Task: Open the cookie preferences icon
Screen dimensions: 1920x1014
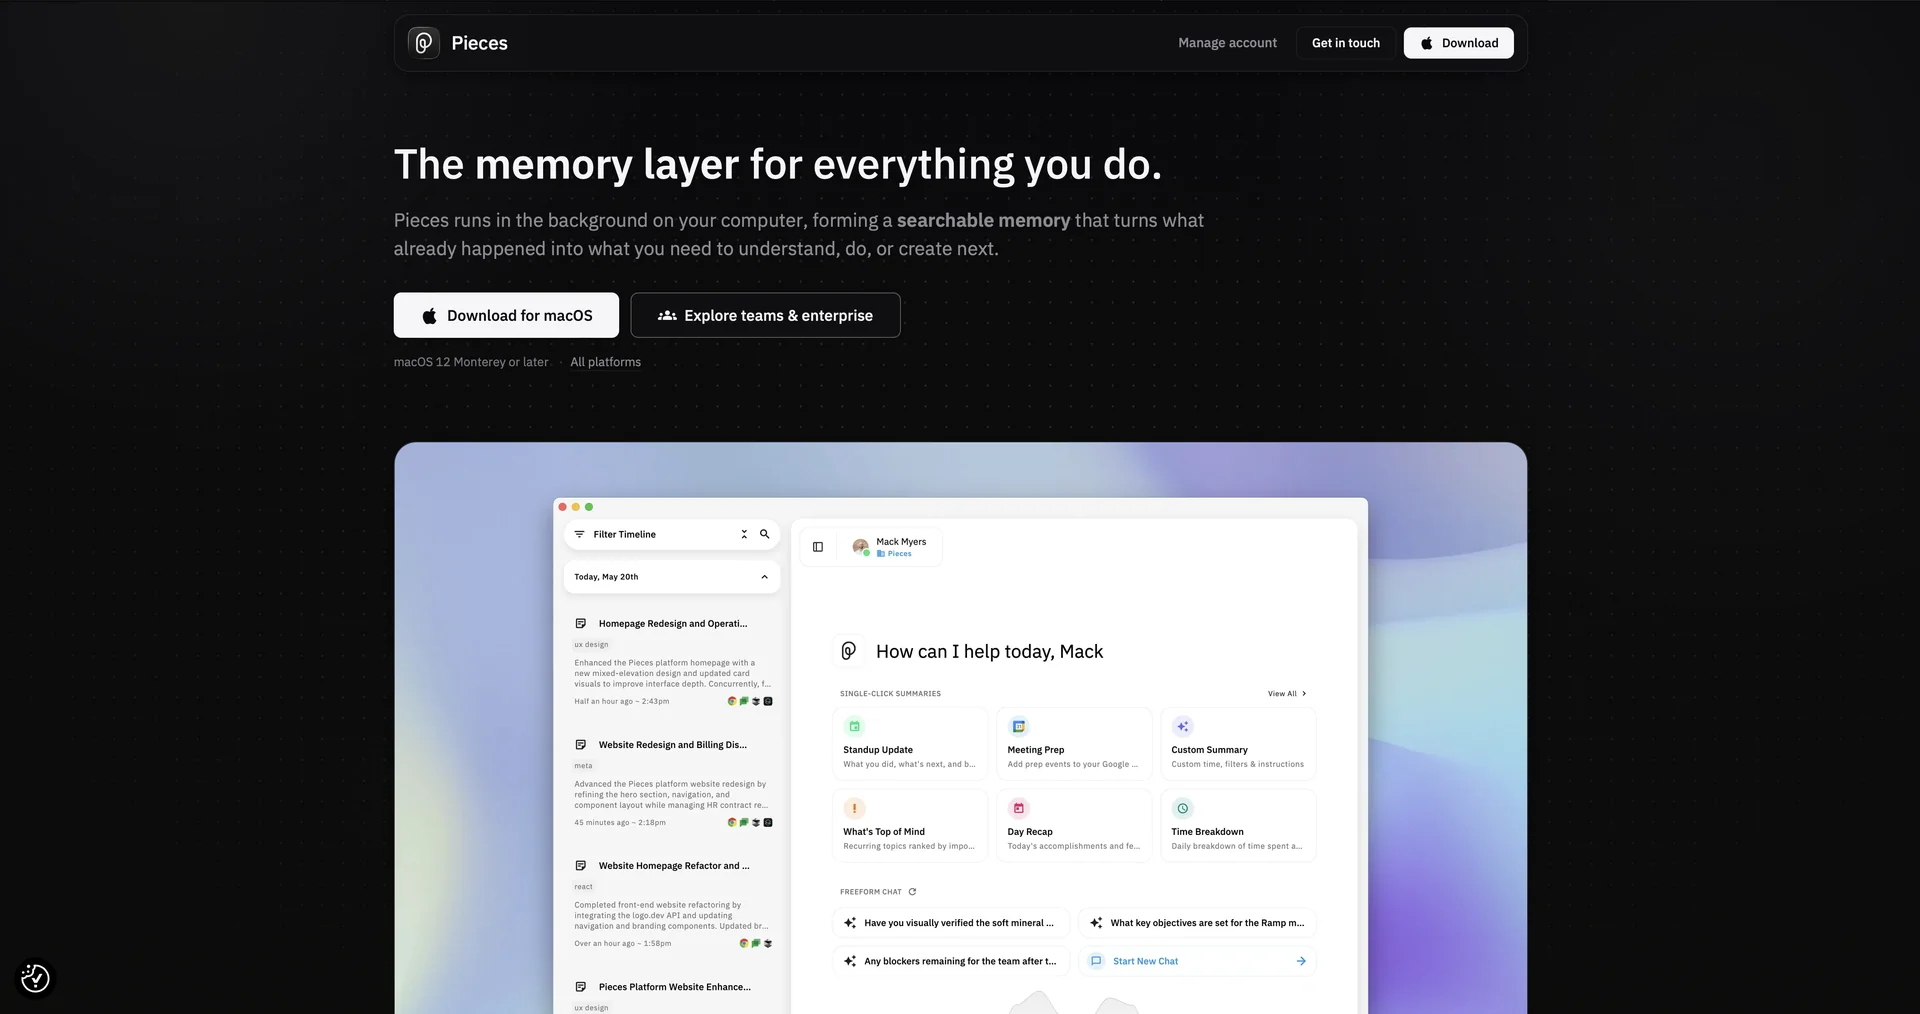Action: pyautogui.click(x=35, y=978)
